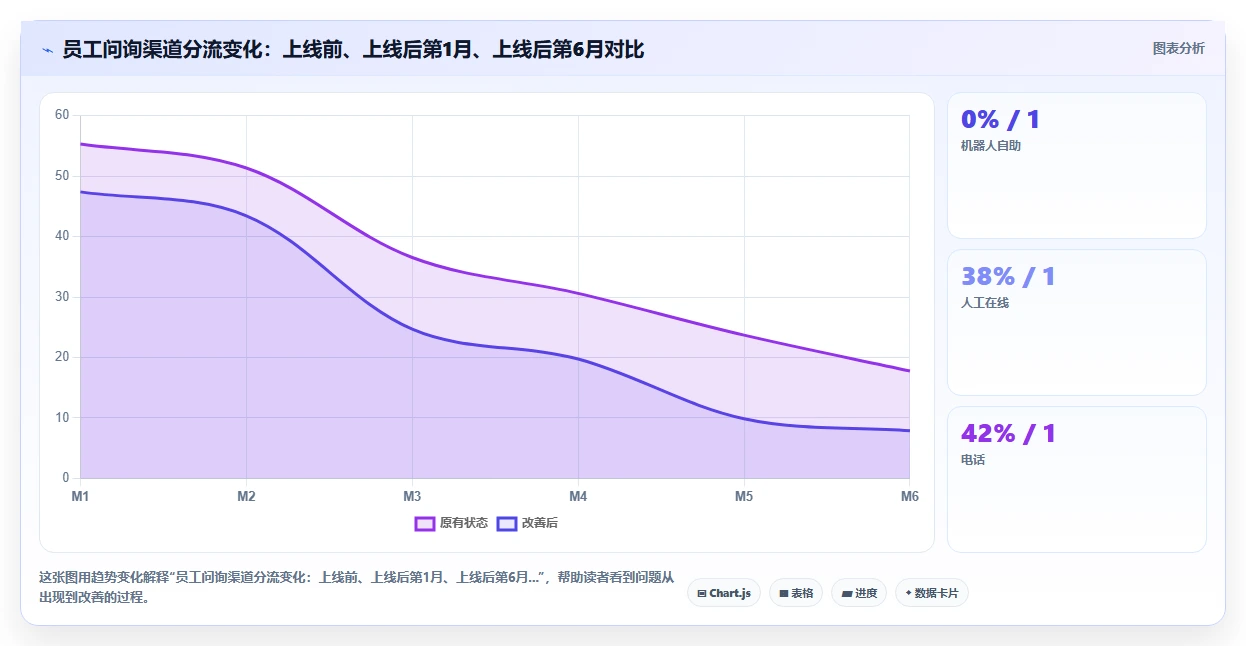Click the 图表分析 label in the header

coord(1178,48)
